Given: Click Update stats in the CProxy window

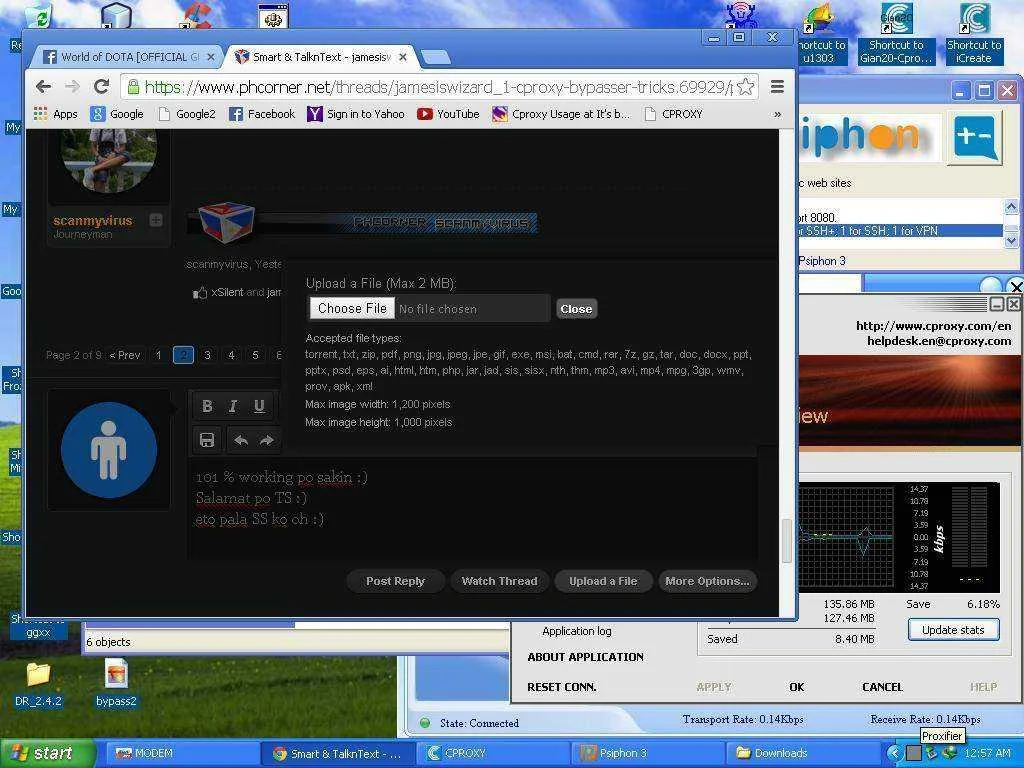Looking at the screenshot, I should pyautogui.click(x=953, y=630).
